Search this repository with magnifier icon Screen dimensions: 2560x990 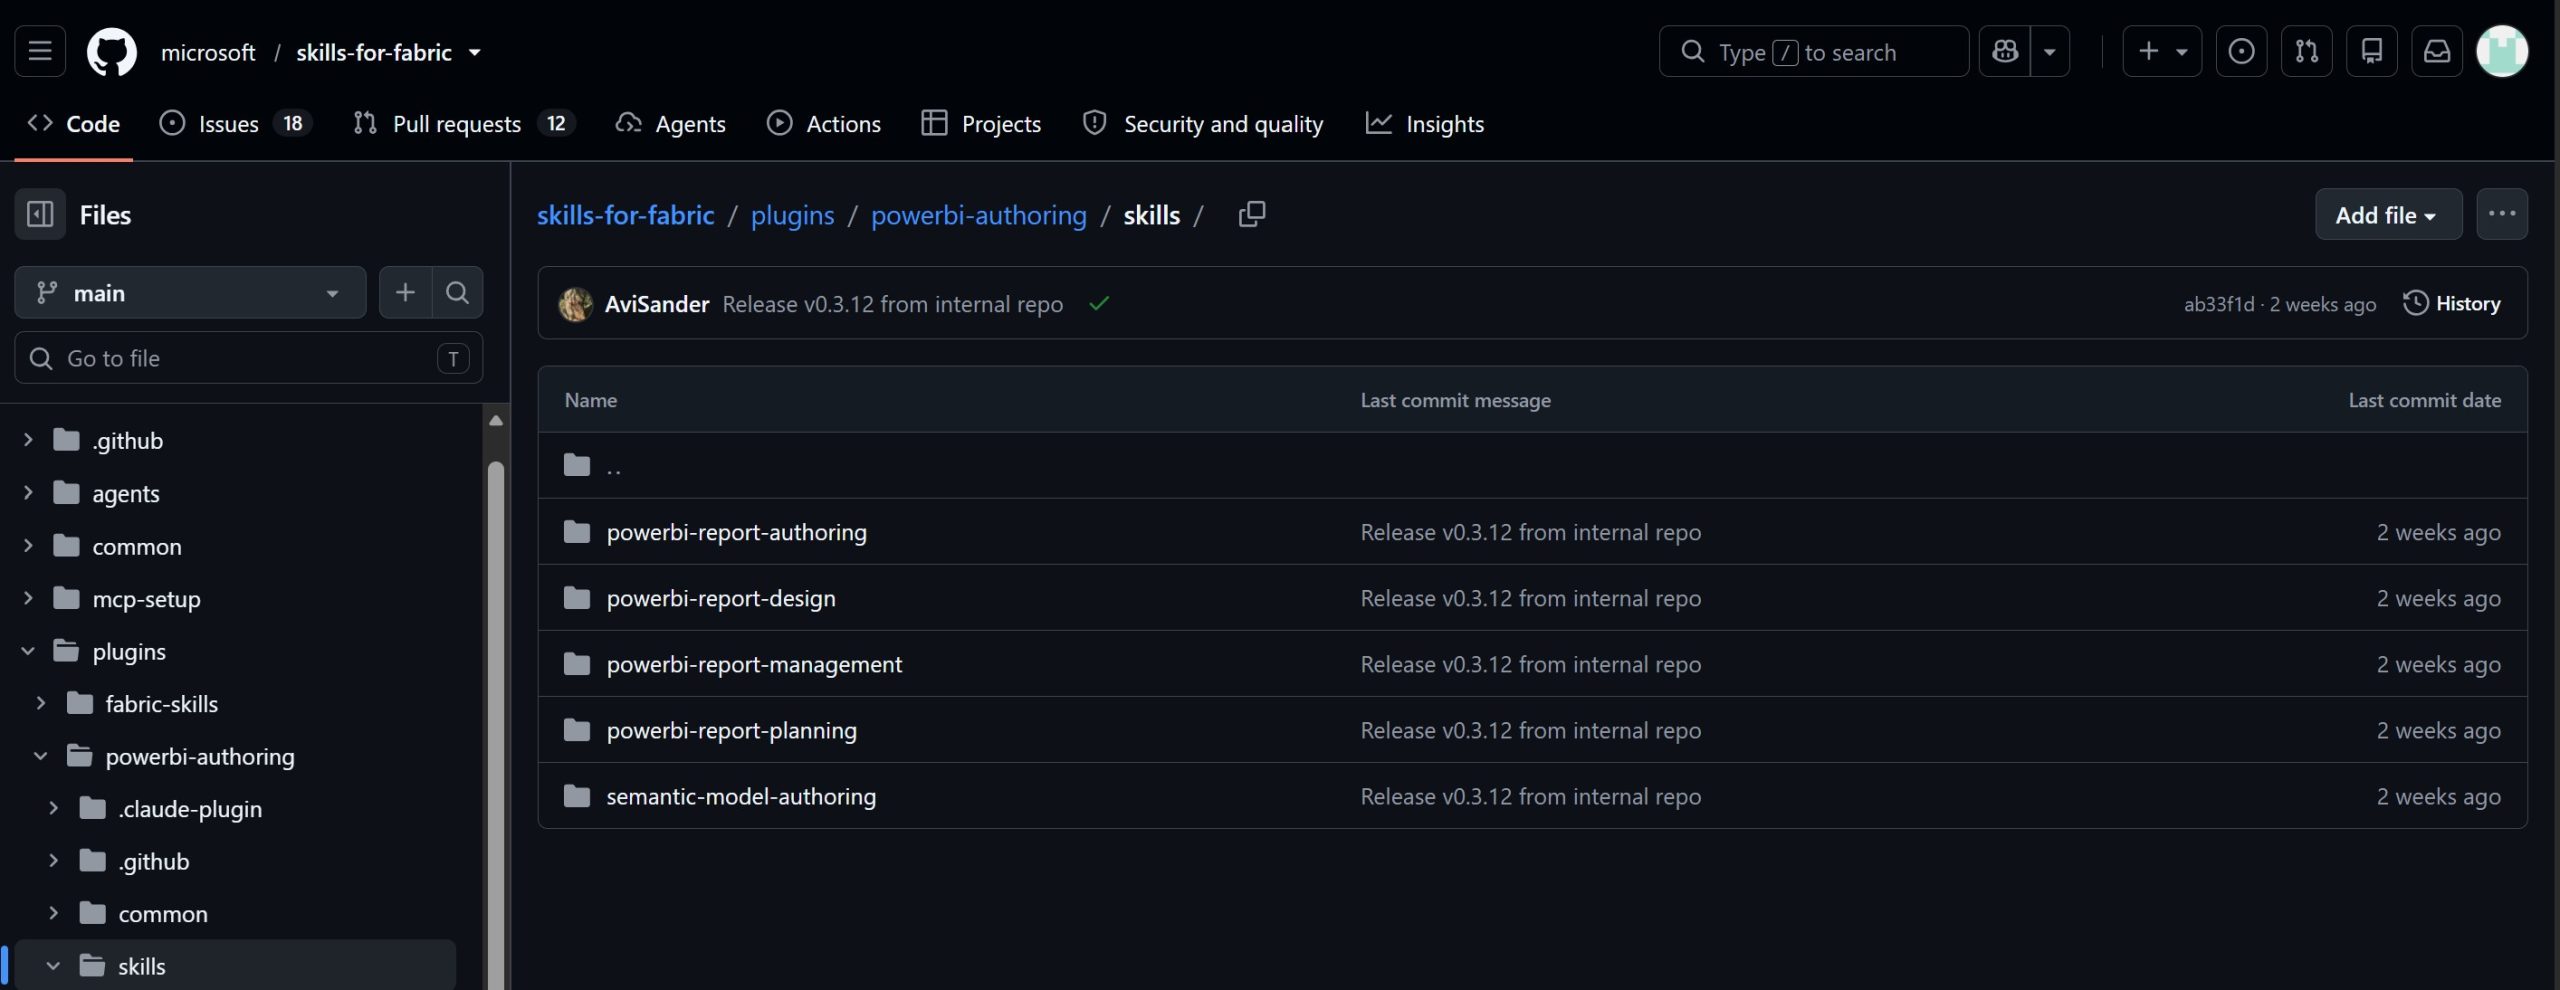(x=457, y=292)
